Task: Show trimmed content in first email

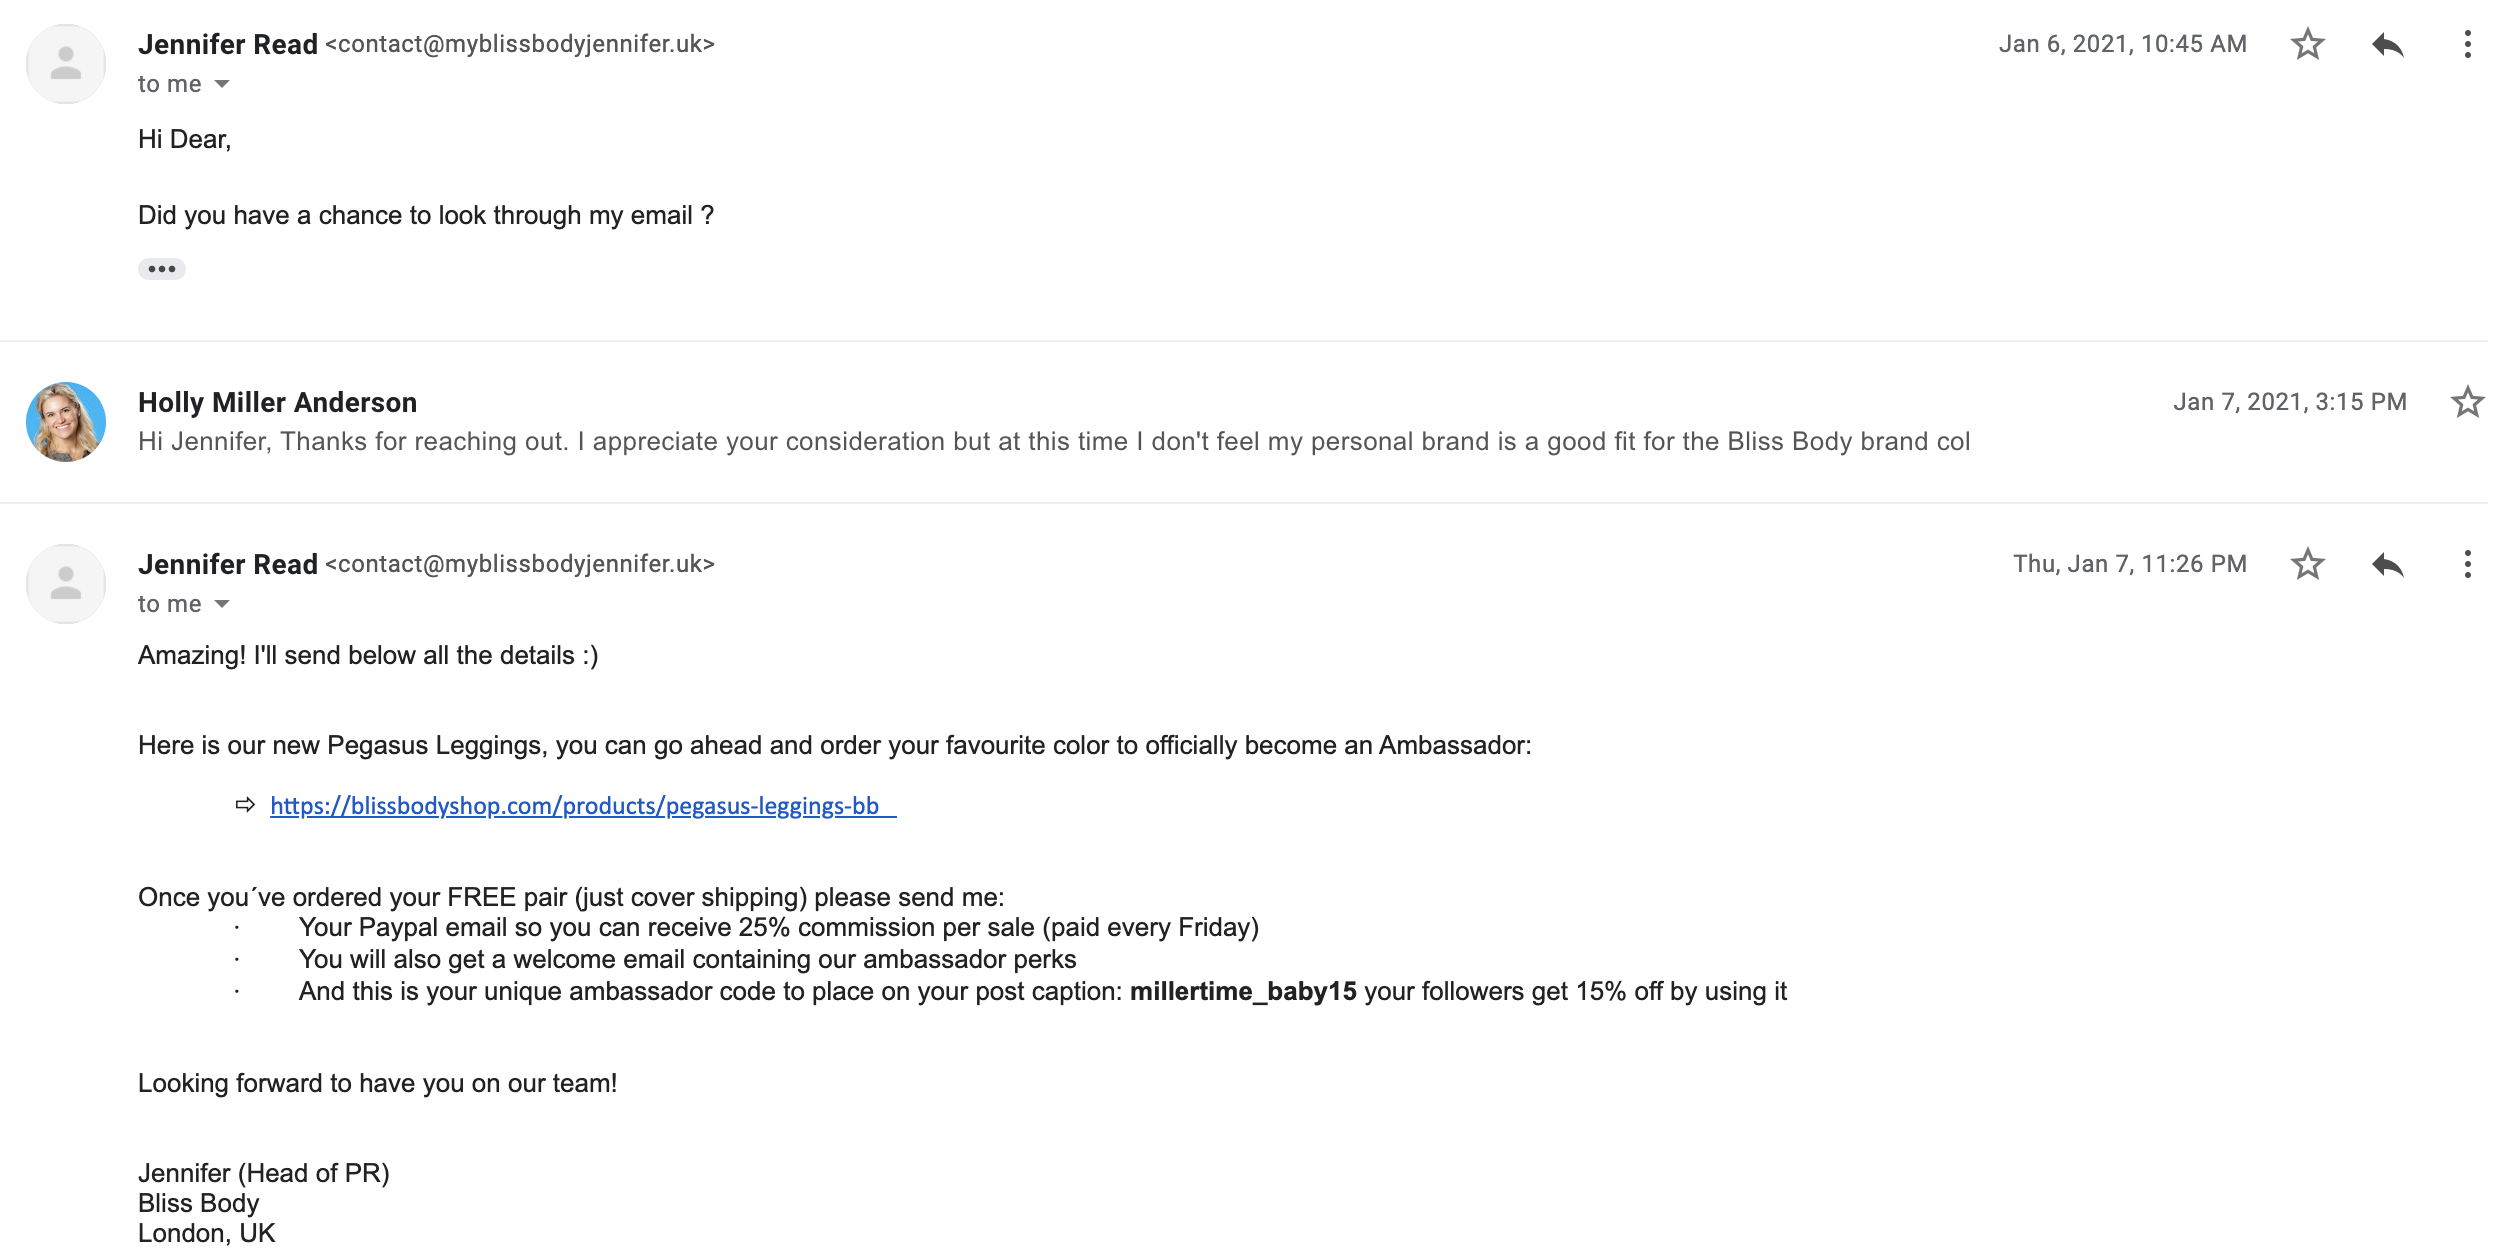Action: coord(161,269)
